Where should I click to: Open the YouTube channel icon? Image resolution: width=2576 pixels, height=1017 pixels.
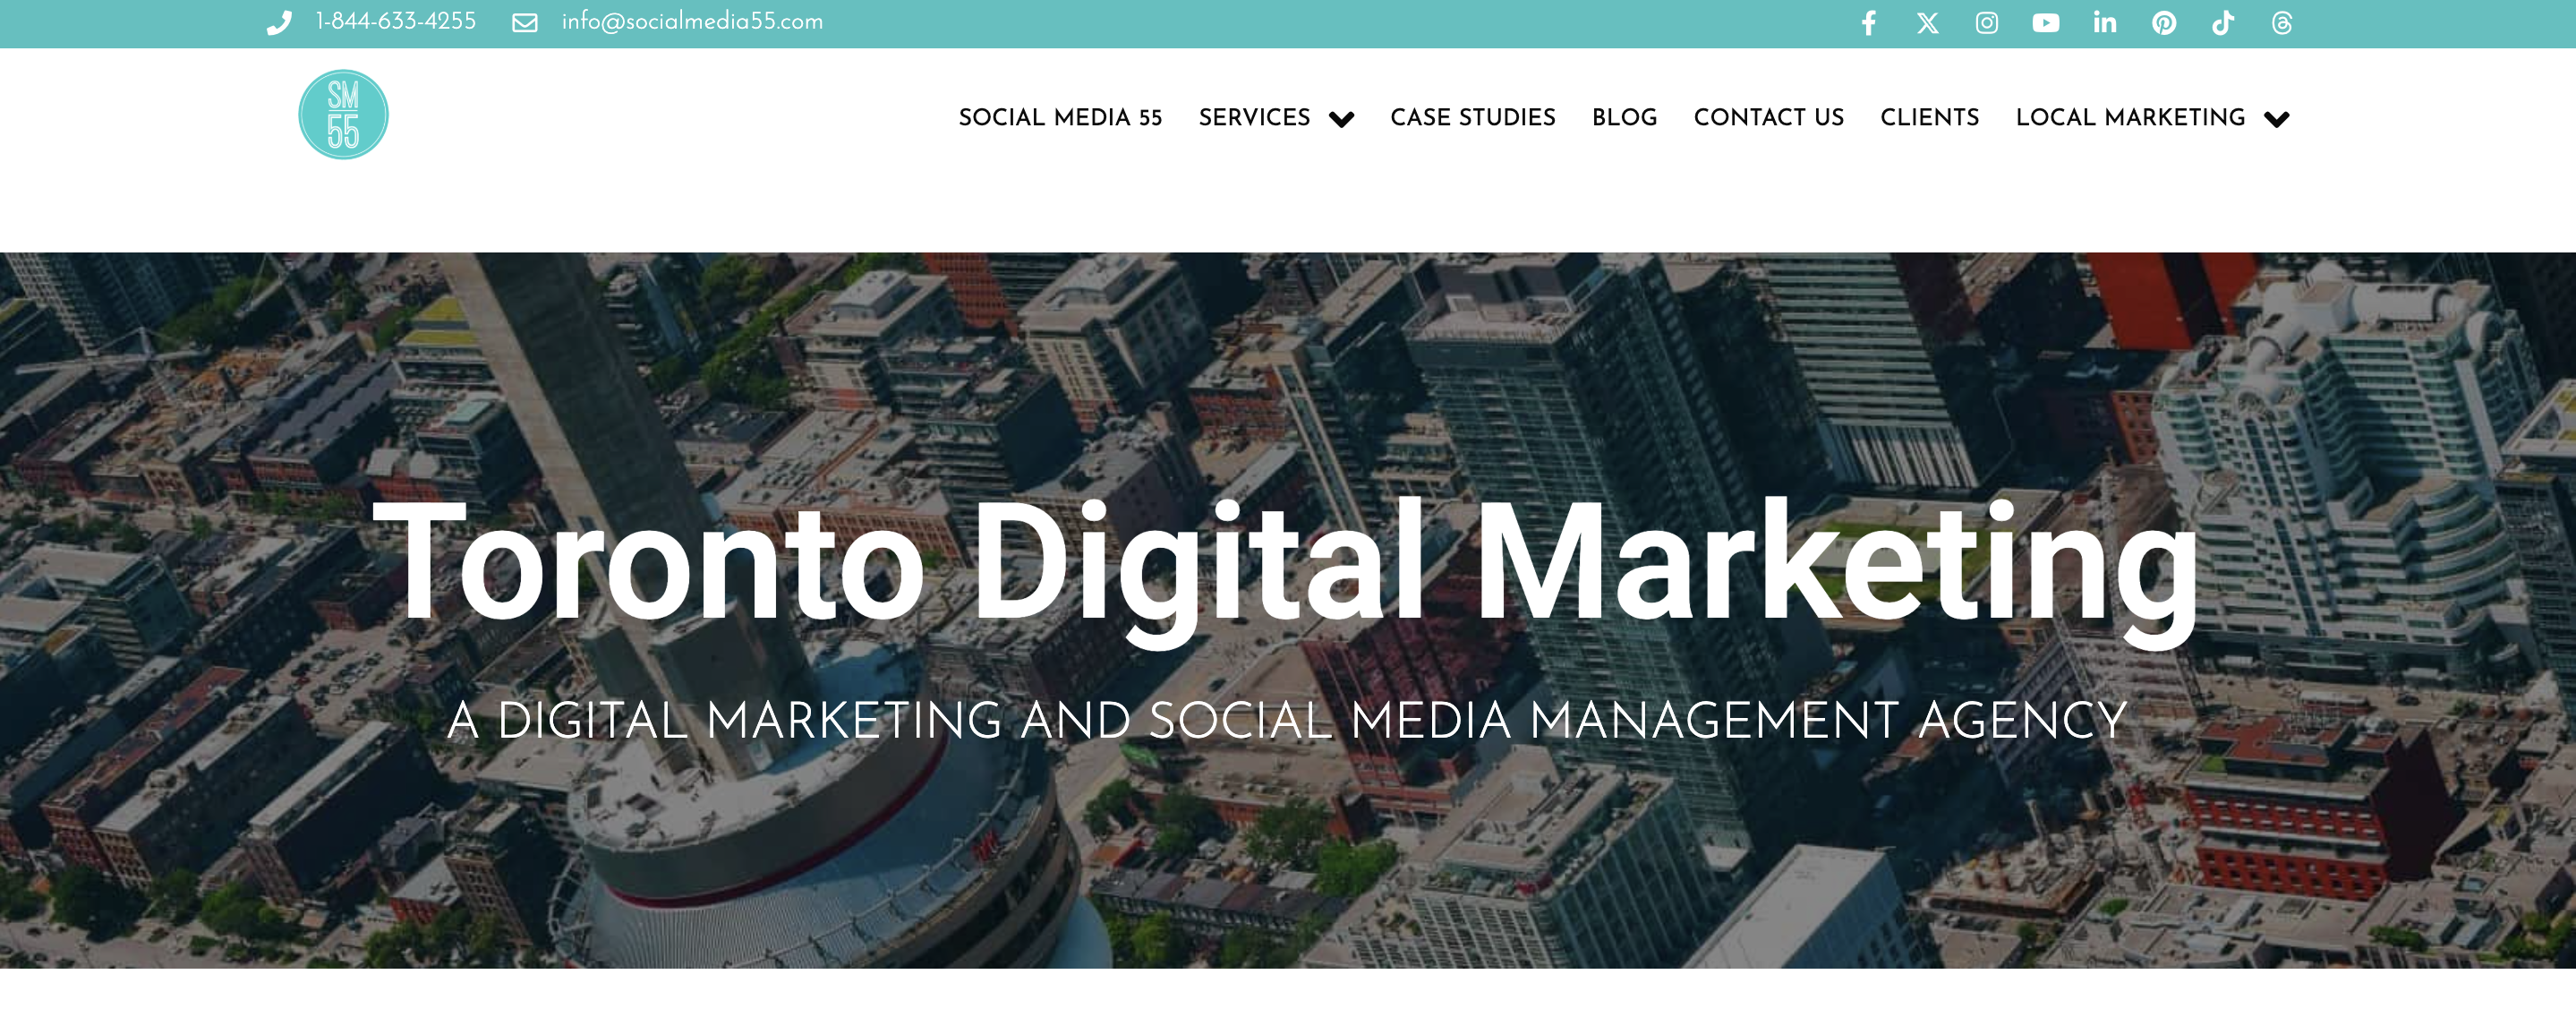coord(2045,23)
